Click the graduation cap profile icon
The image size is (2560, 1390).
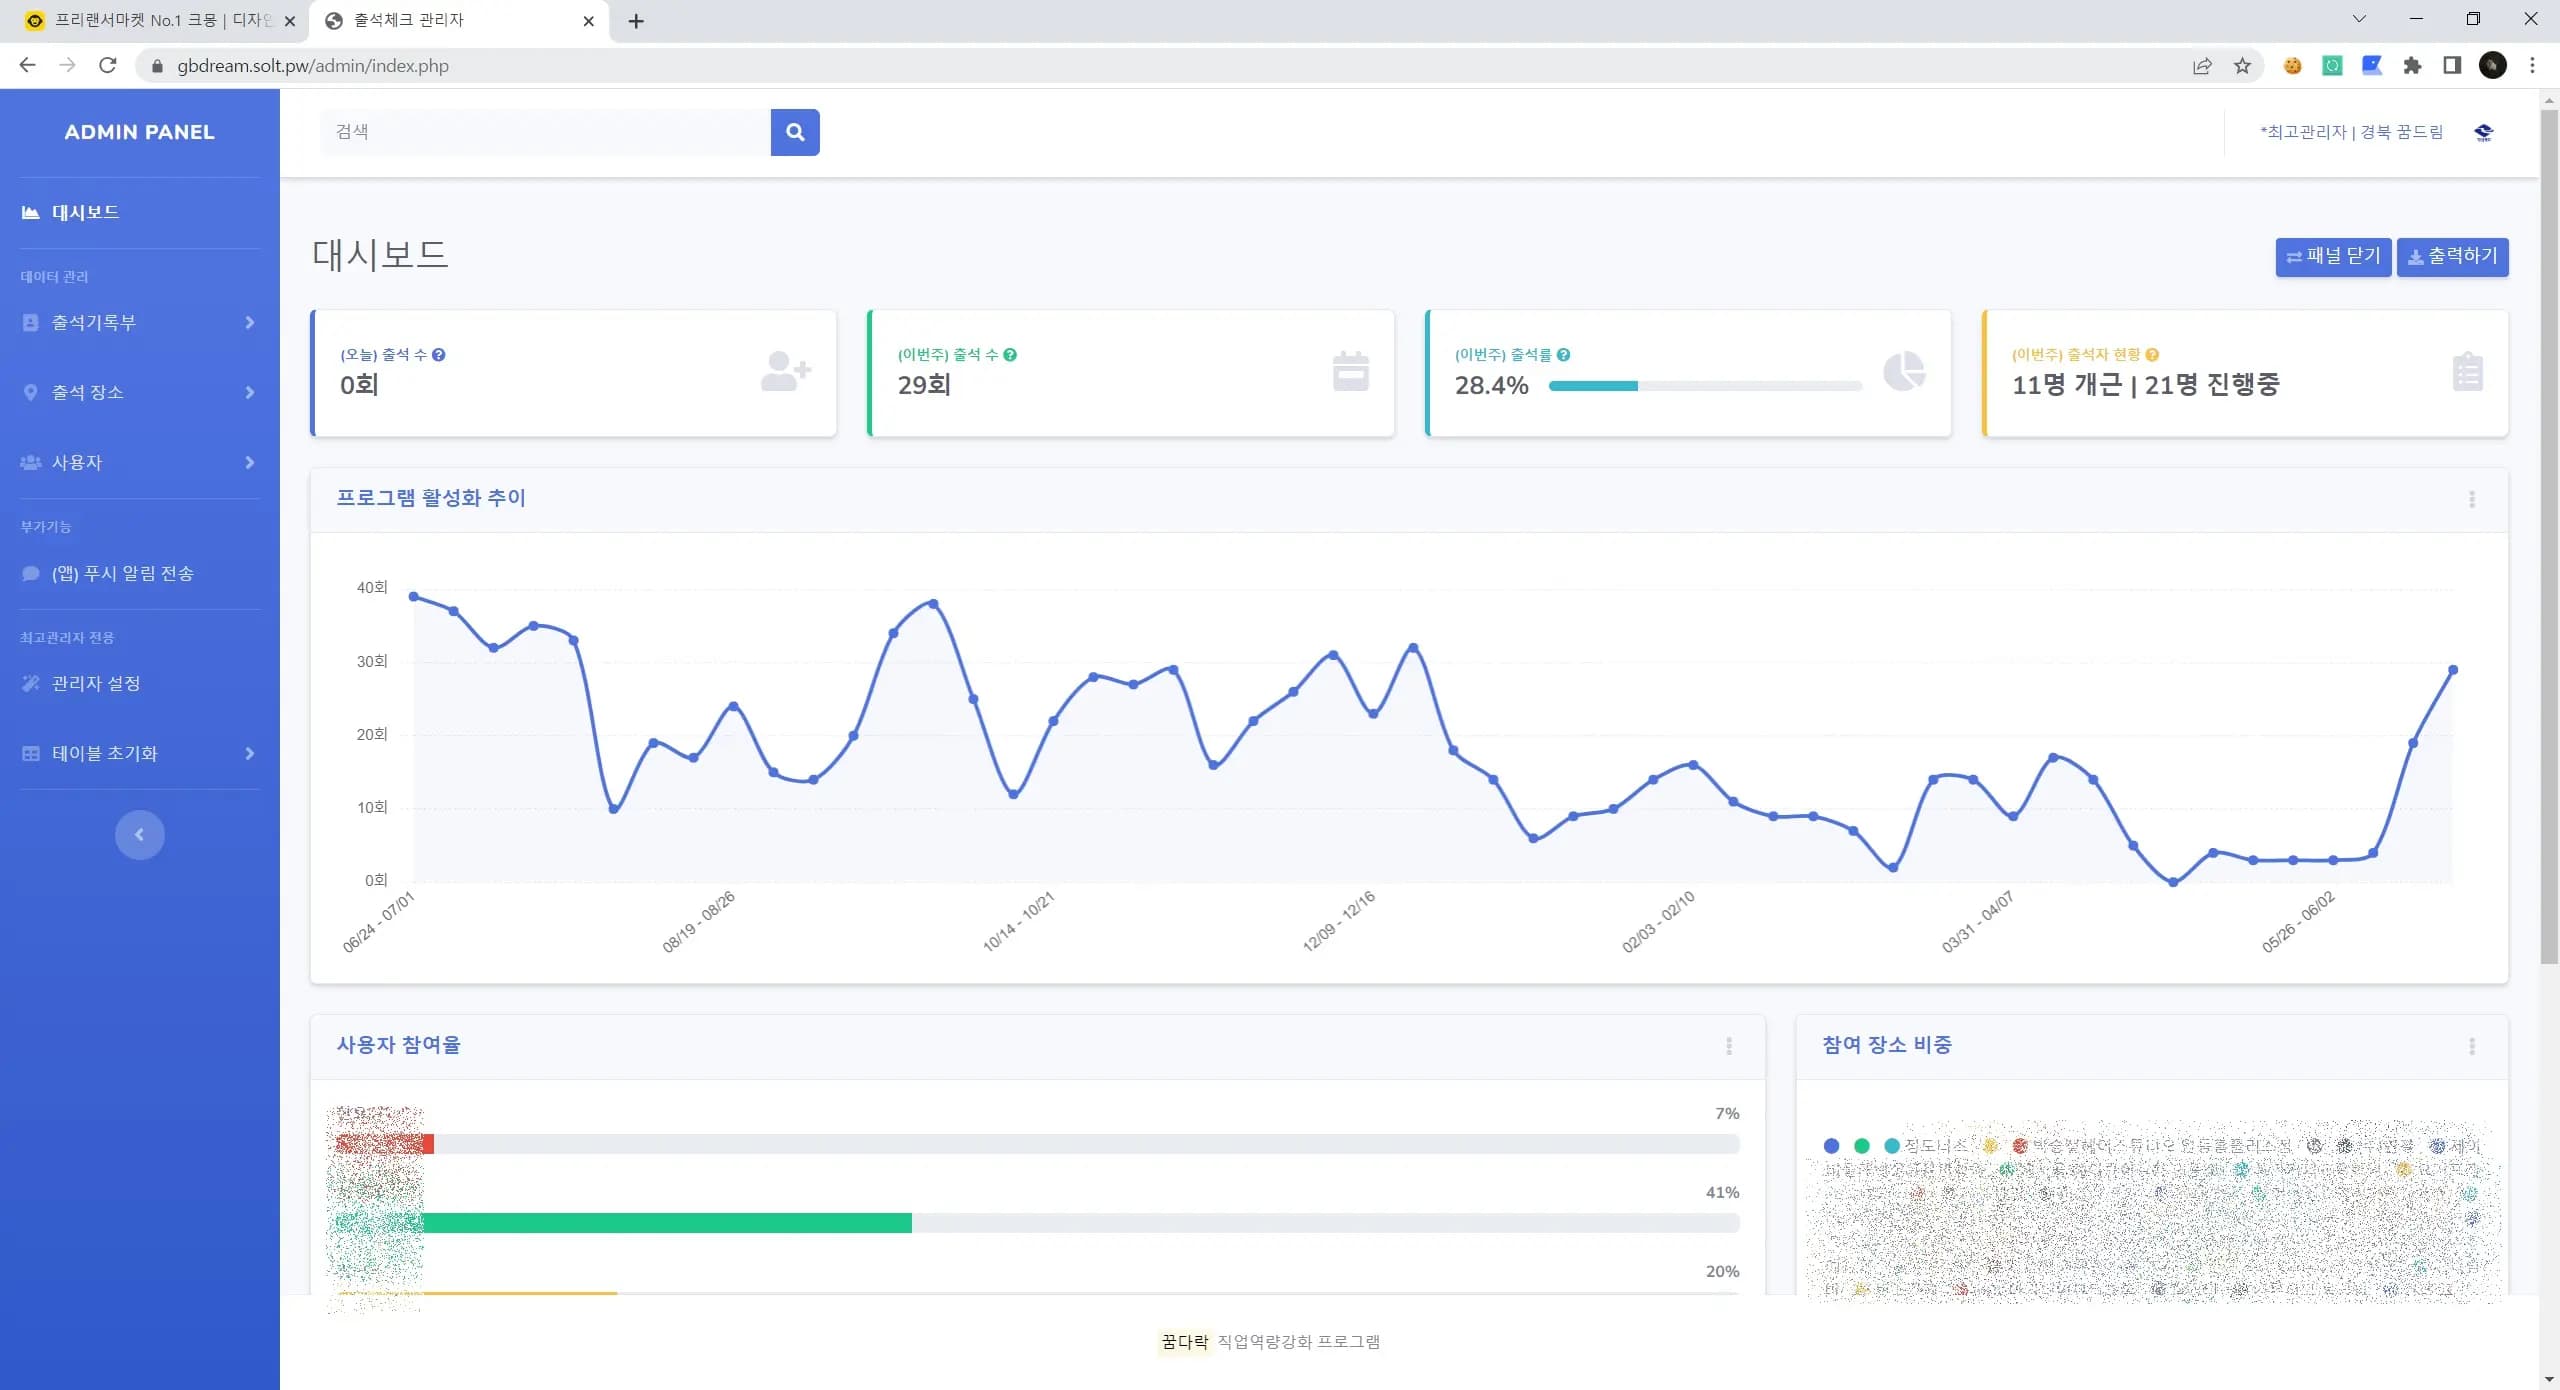(2484, 132)
